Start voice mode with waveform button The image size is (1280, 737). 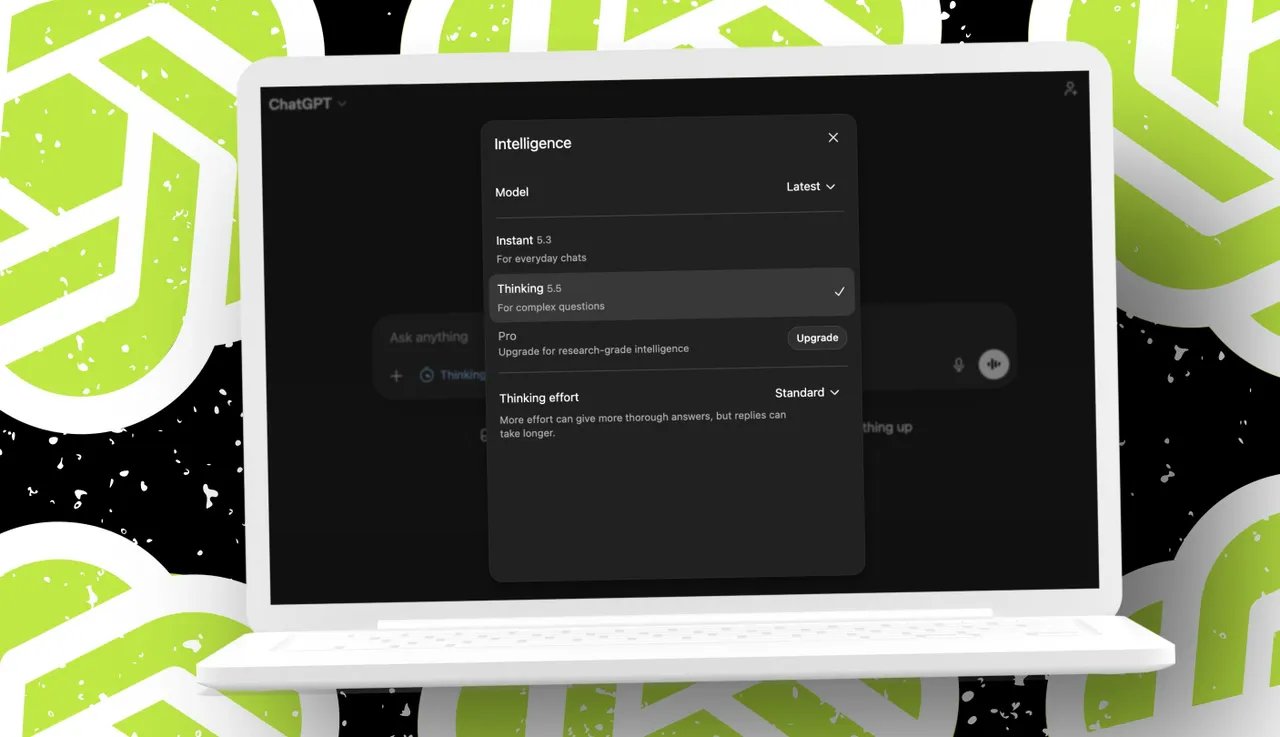pyautogui.click(x=994, y=364)
